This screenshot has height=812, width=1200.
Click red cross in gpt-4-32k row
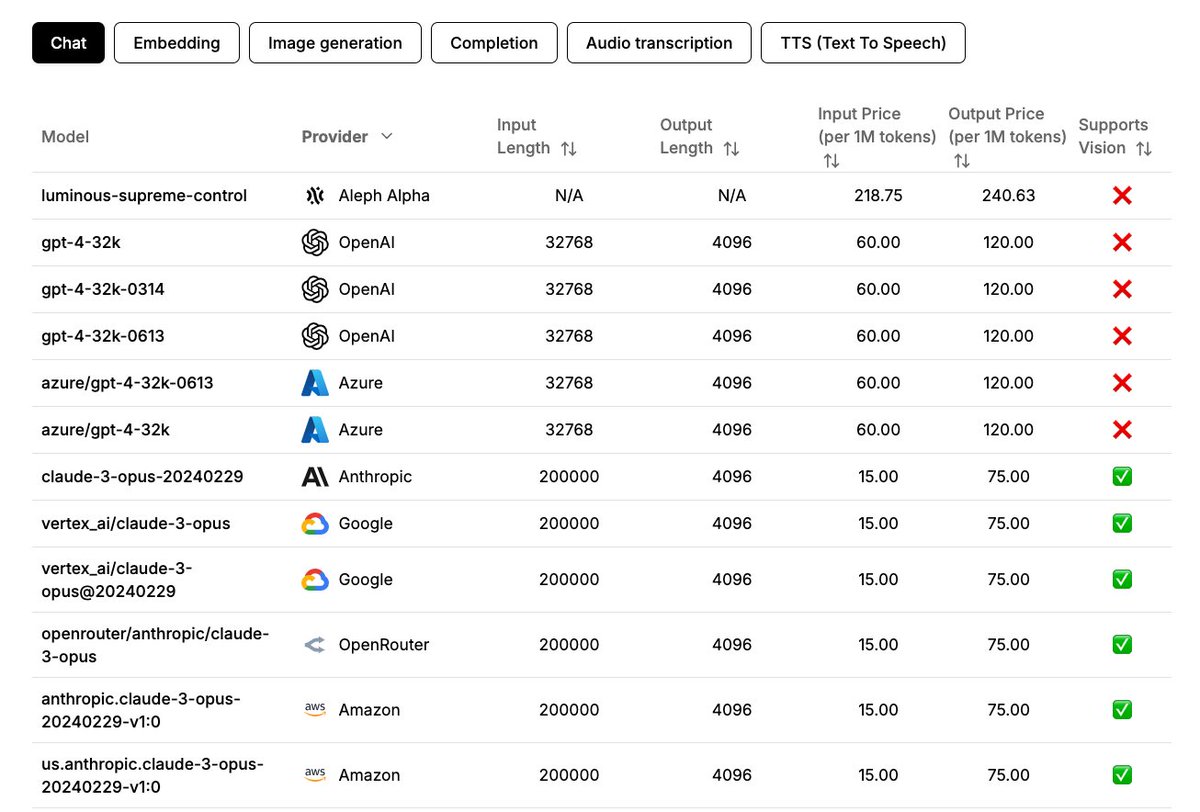pos(1122,243)
